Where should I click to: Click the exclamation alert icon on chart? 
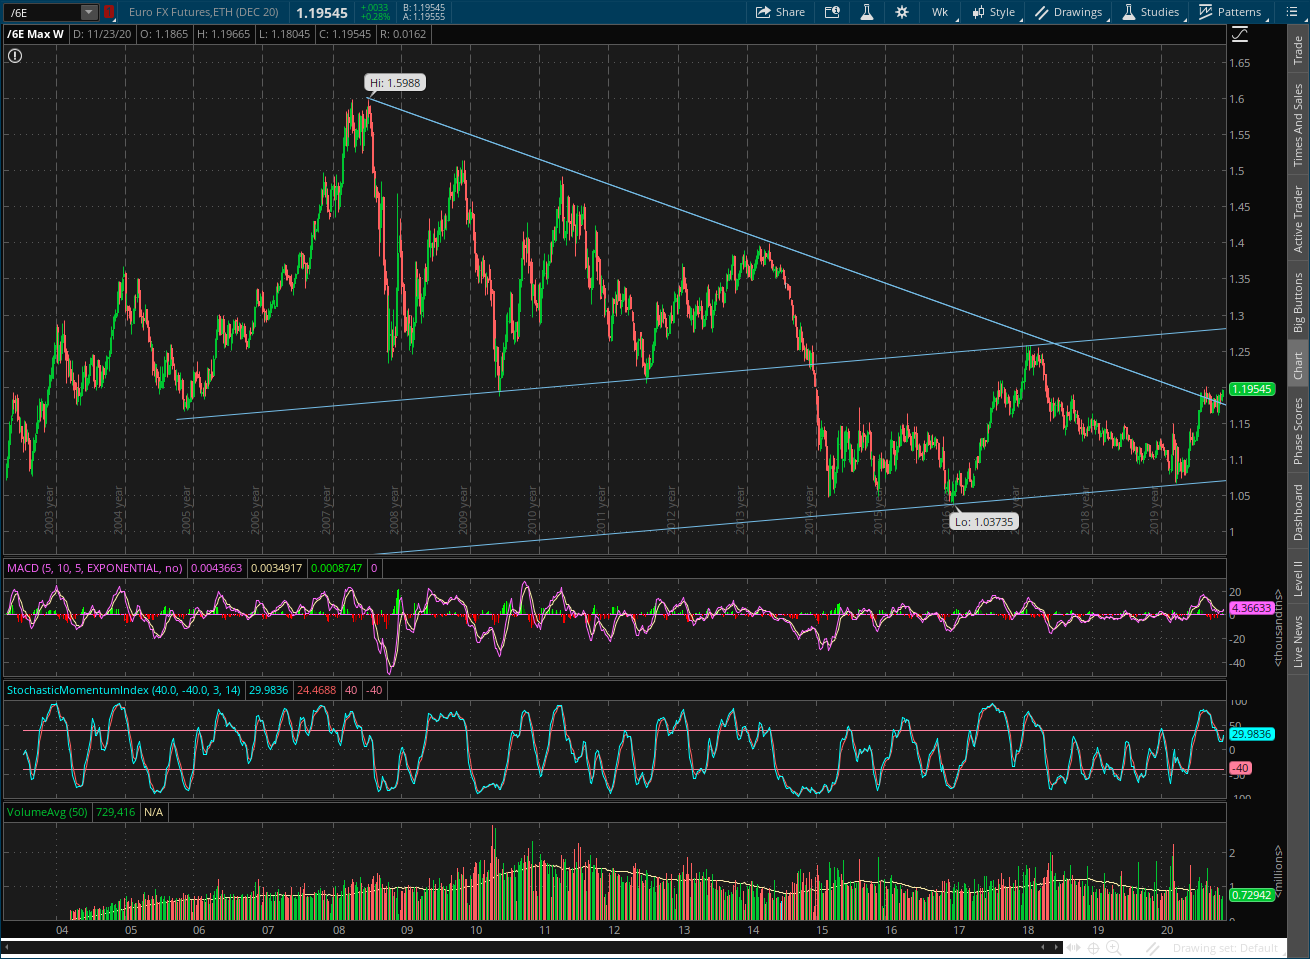(15, 56)
